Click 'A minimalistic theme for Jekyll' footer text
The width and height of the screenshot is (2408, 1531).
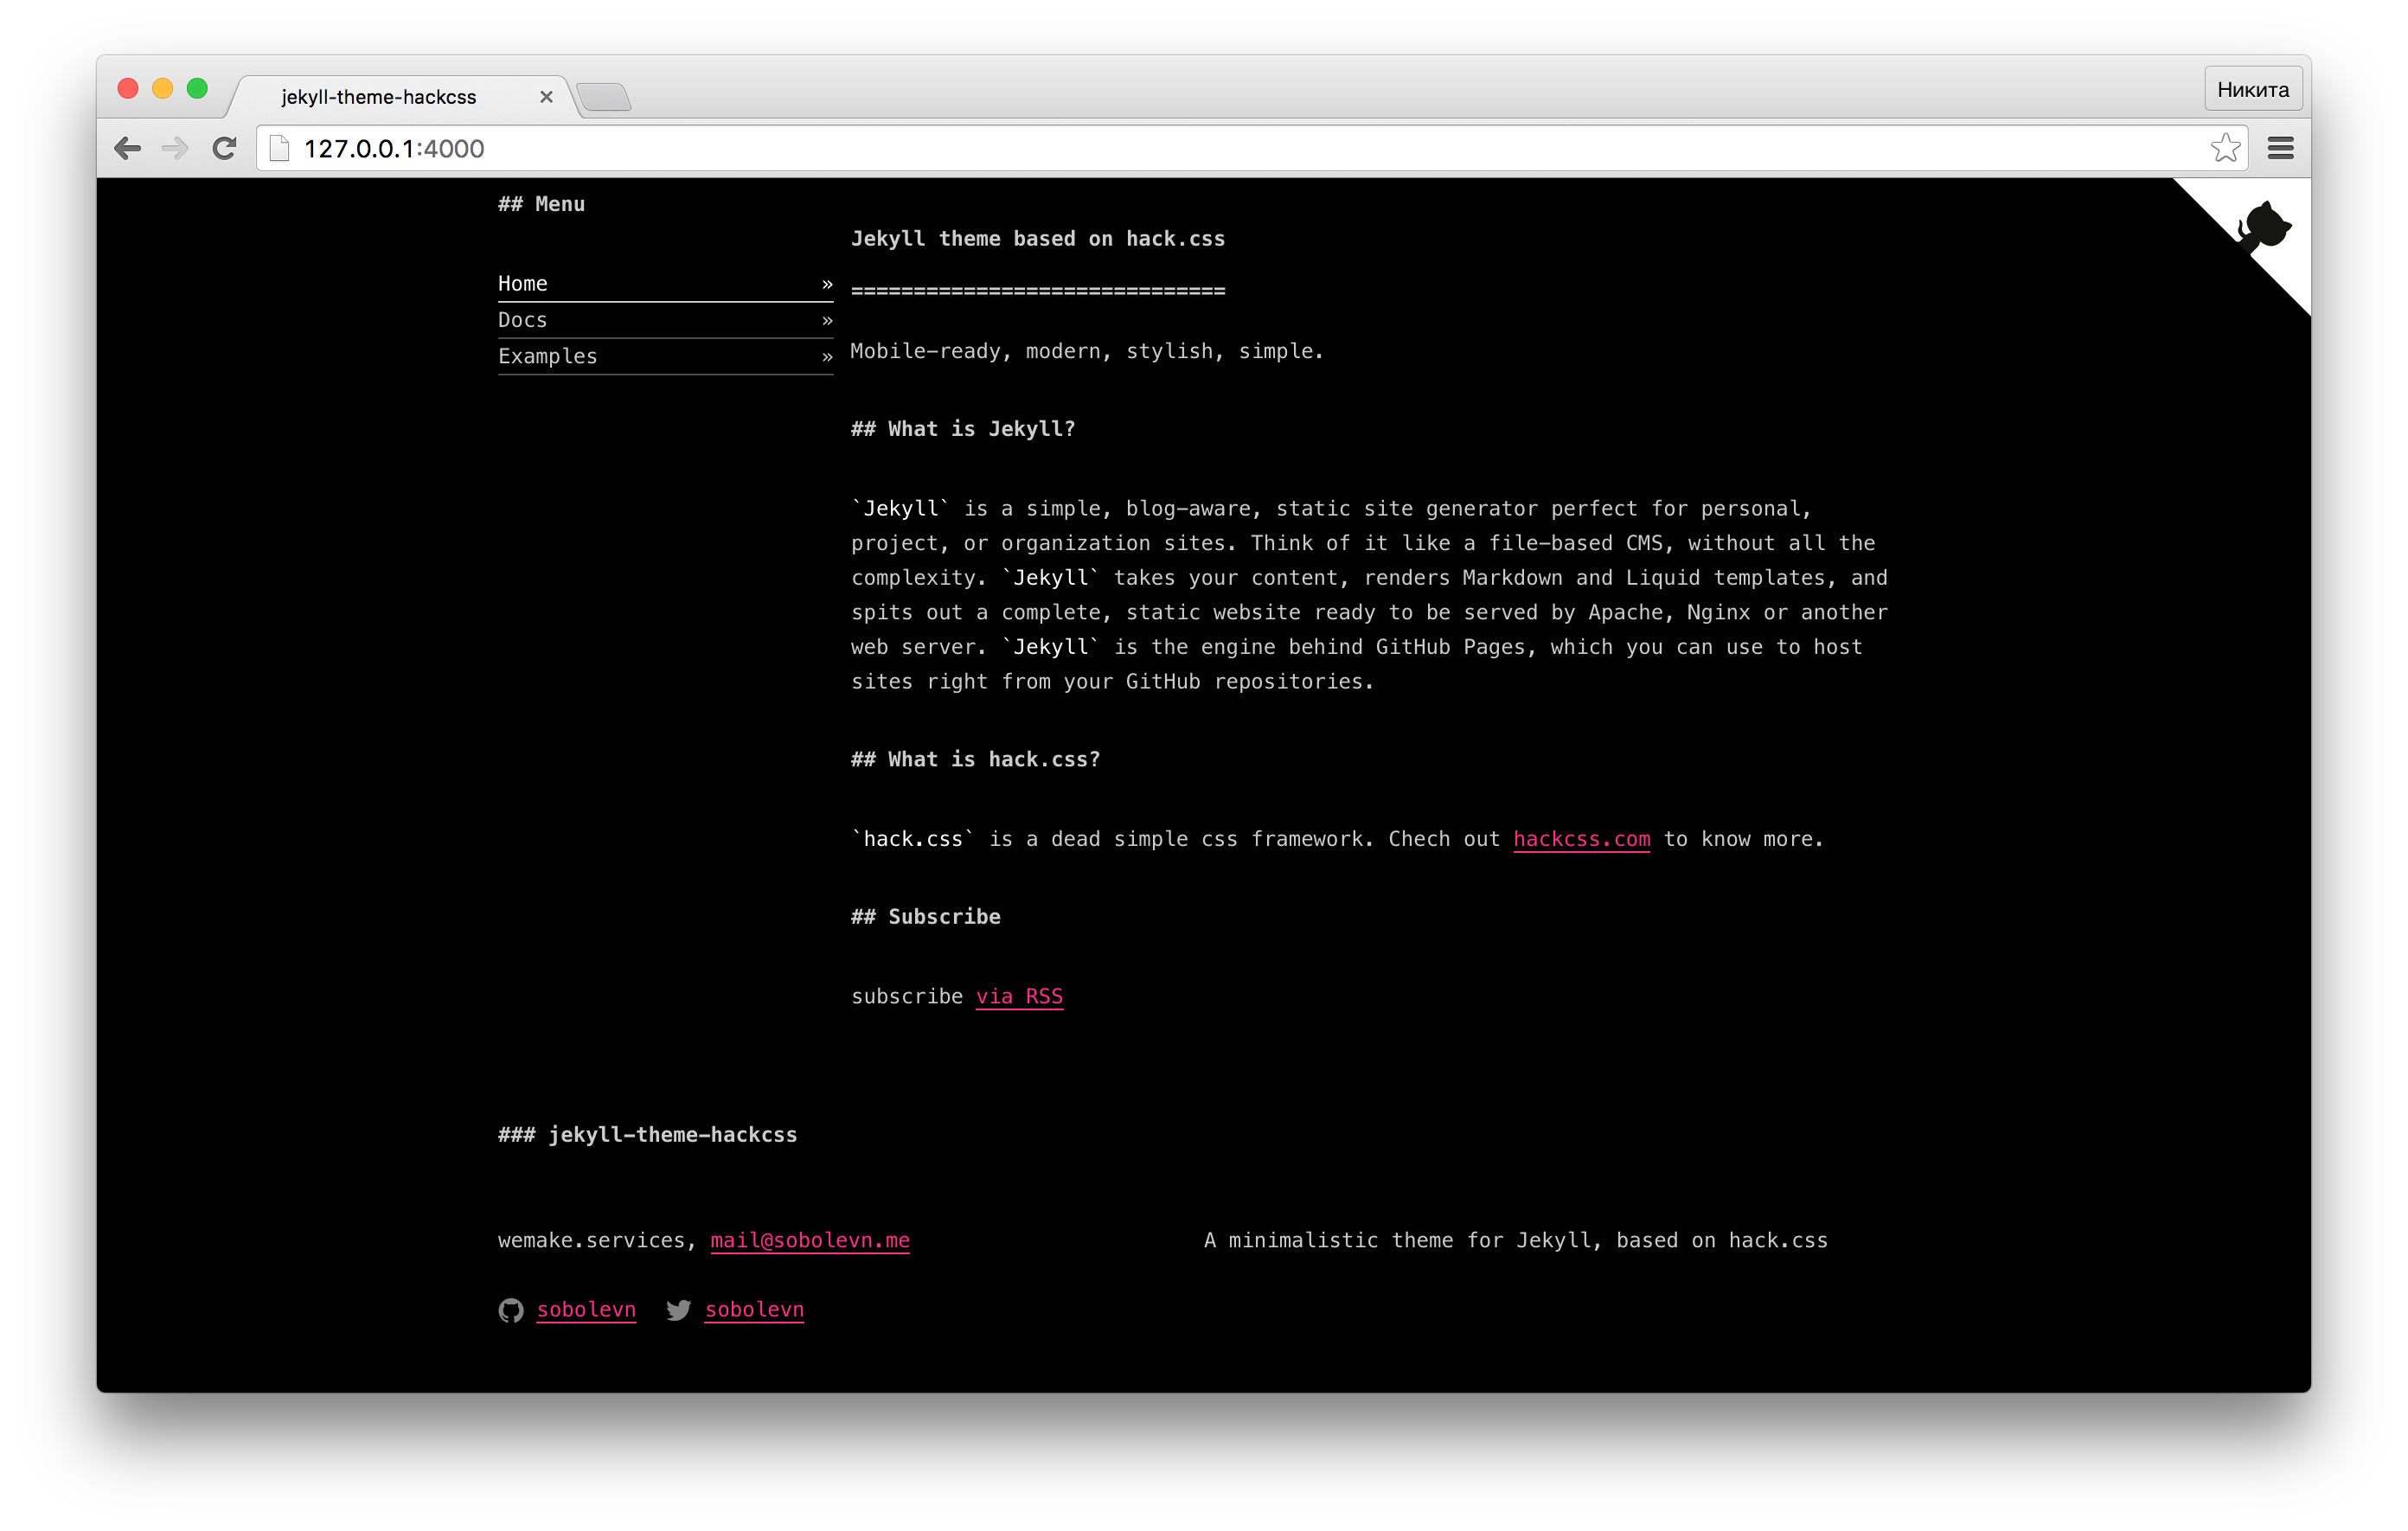(1399, 1241)
